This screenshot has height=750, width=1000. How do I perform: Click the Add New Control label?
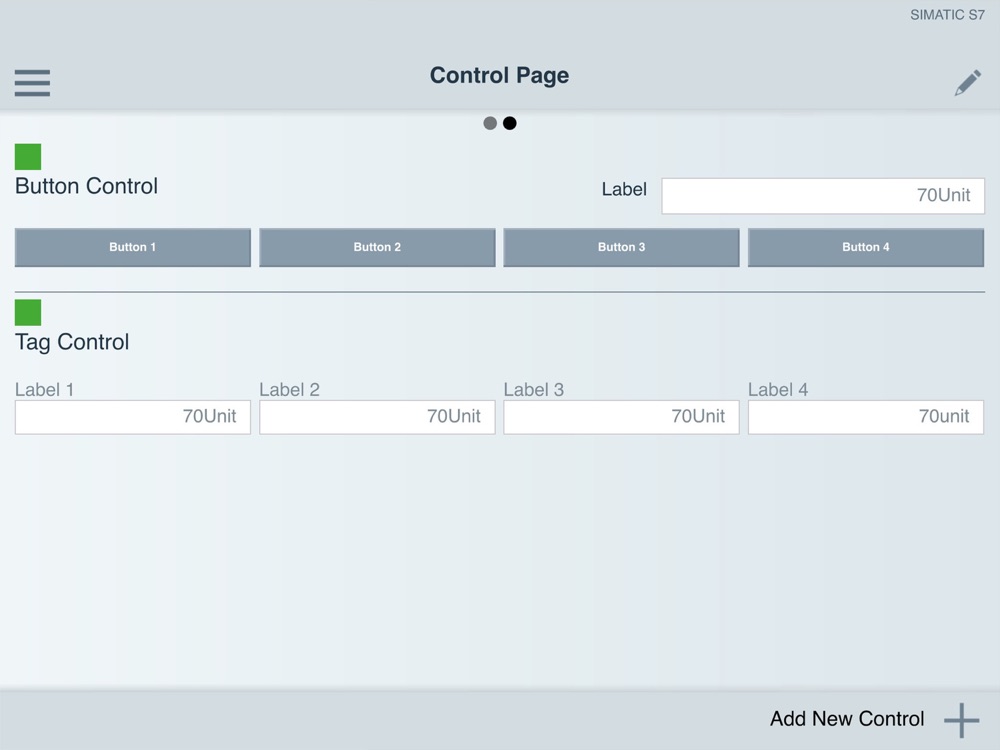847,719
